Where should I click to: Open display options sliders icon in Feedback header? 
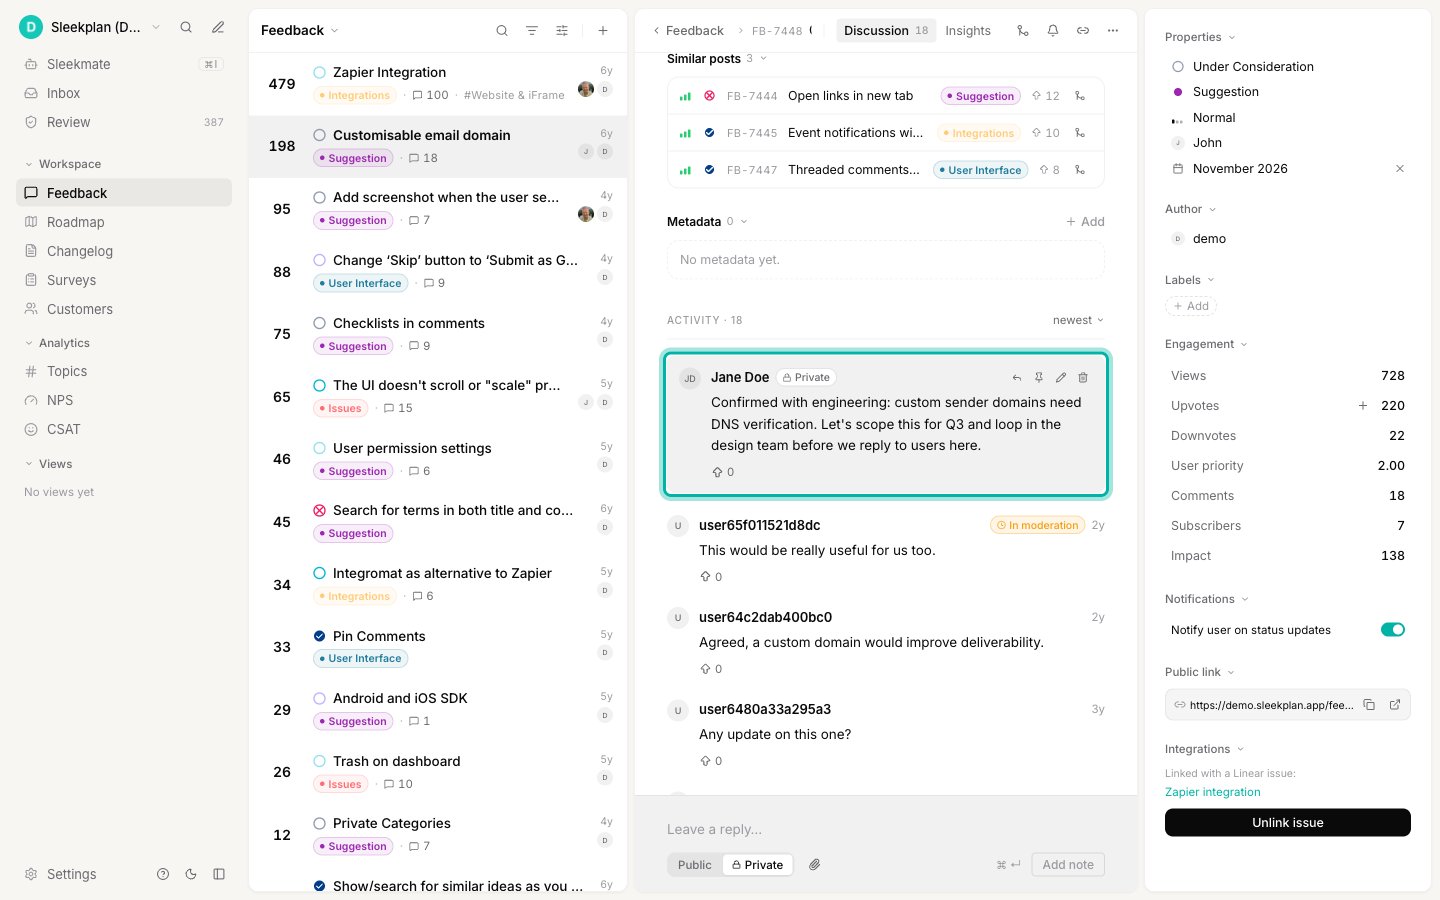tap(562, 31)
